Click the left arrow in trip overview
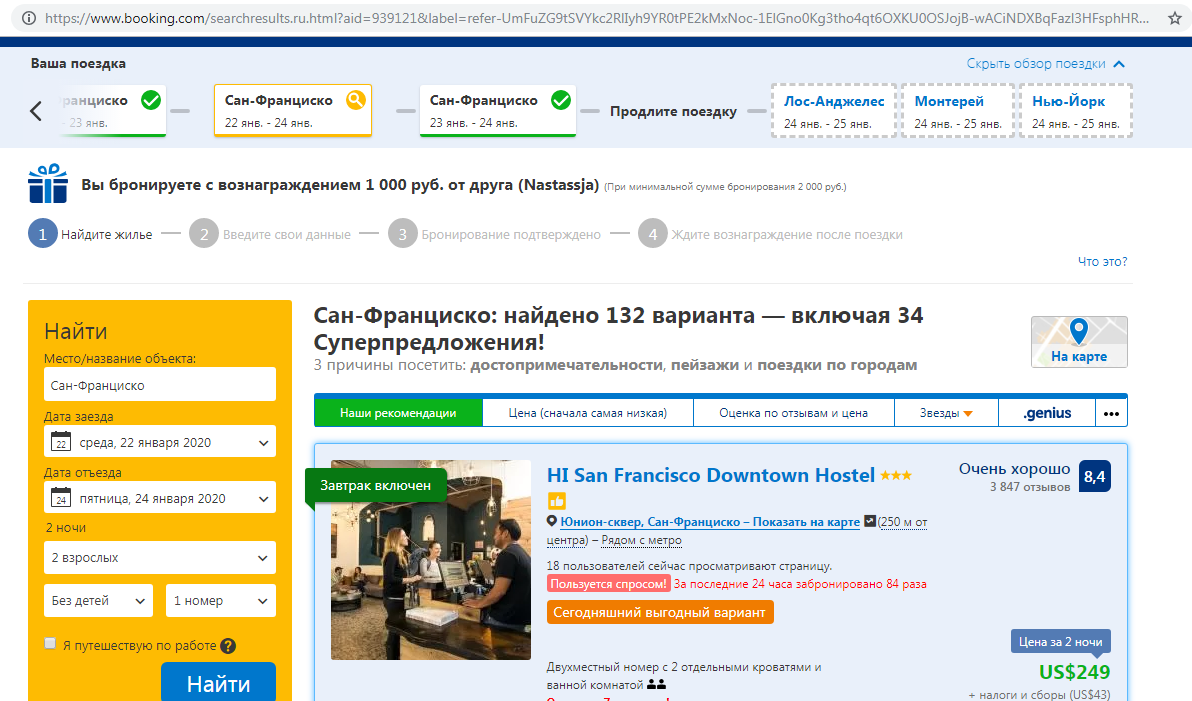The height and width of the screenshot is (701, 1192). [x=36, y=111]
